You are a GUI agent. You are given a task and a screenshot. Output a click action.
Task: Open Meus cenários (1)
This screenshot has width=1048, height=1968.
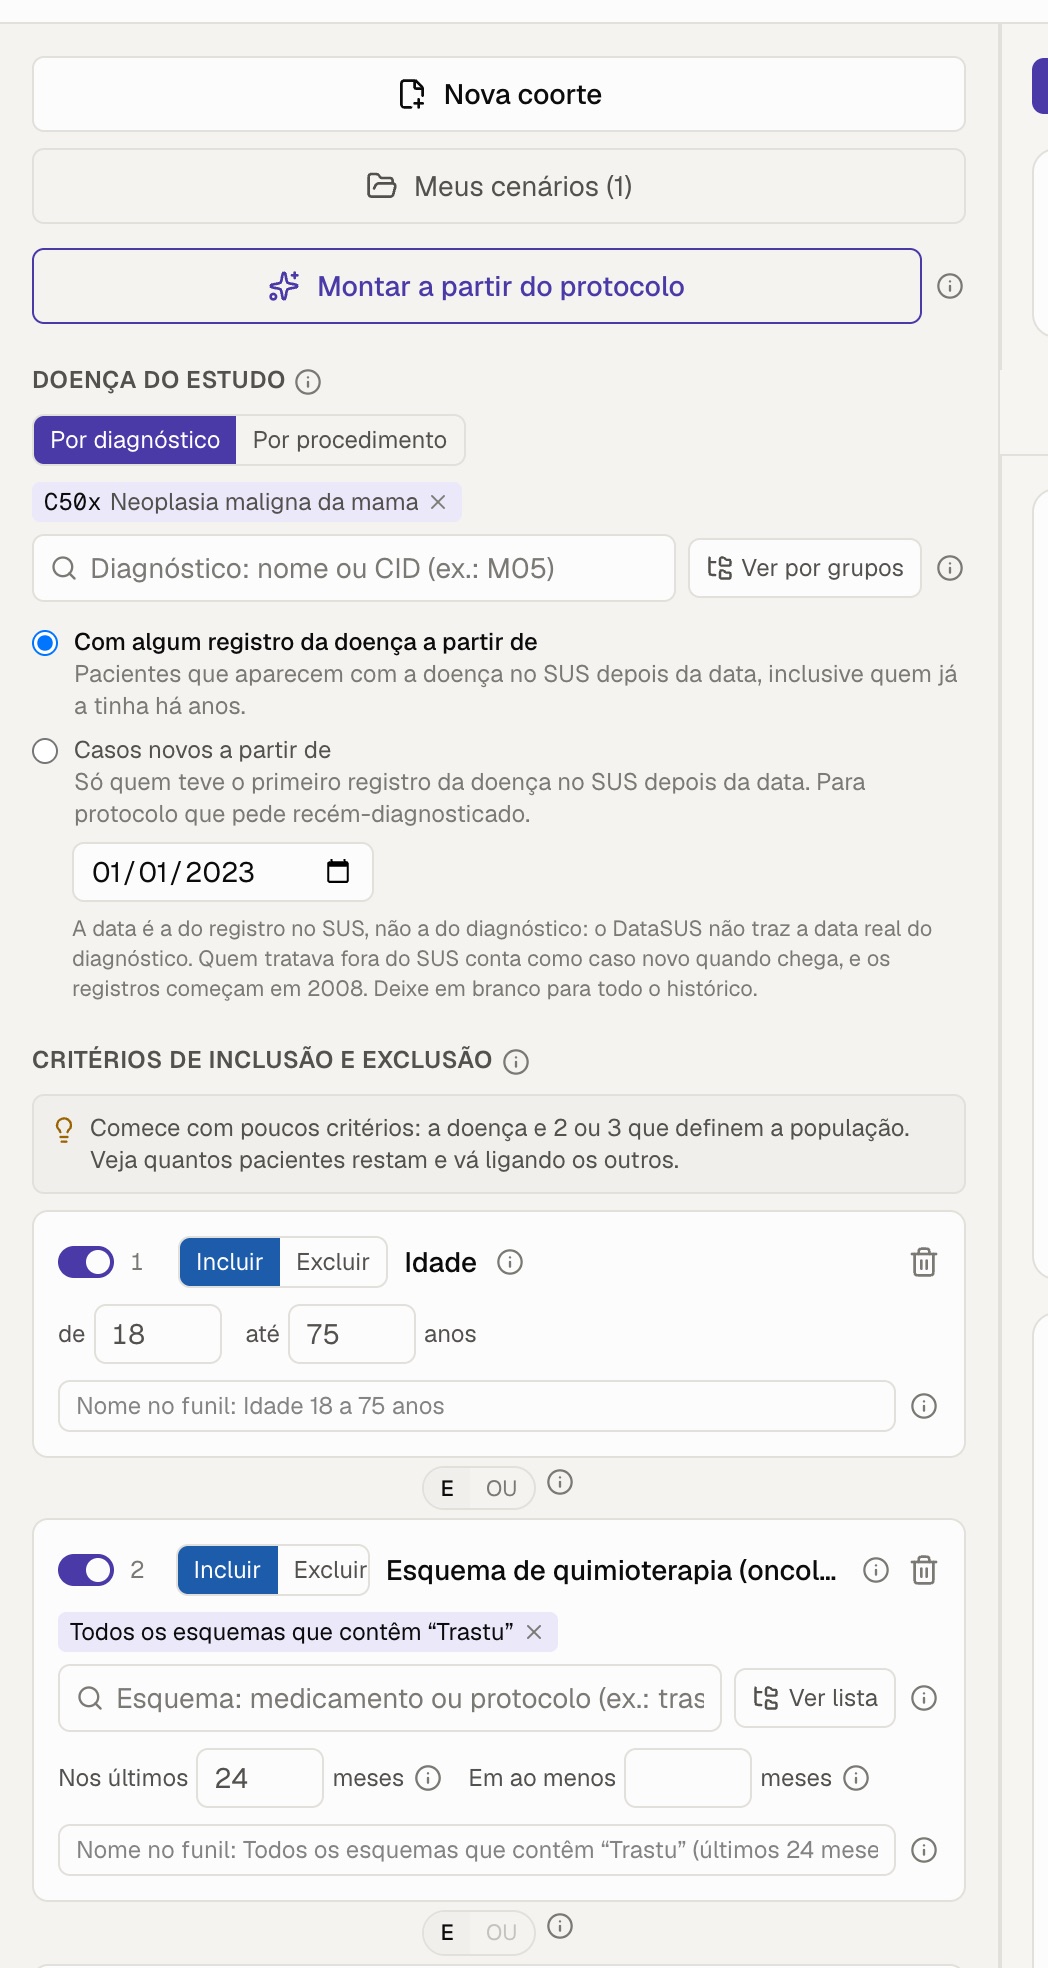(499, 186)
